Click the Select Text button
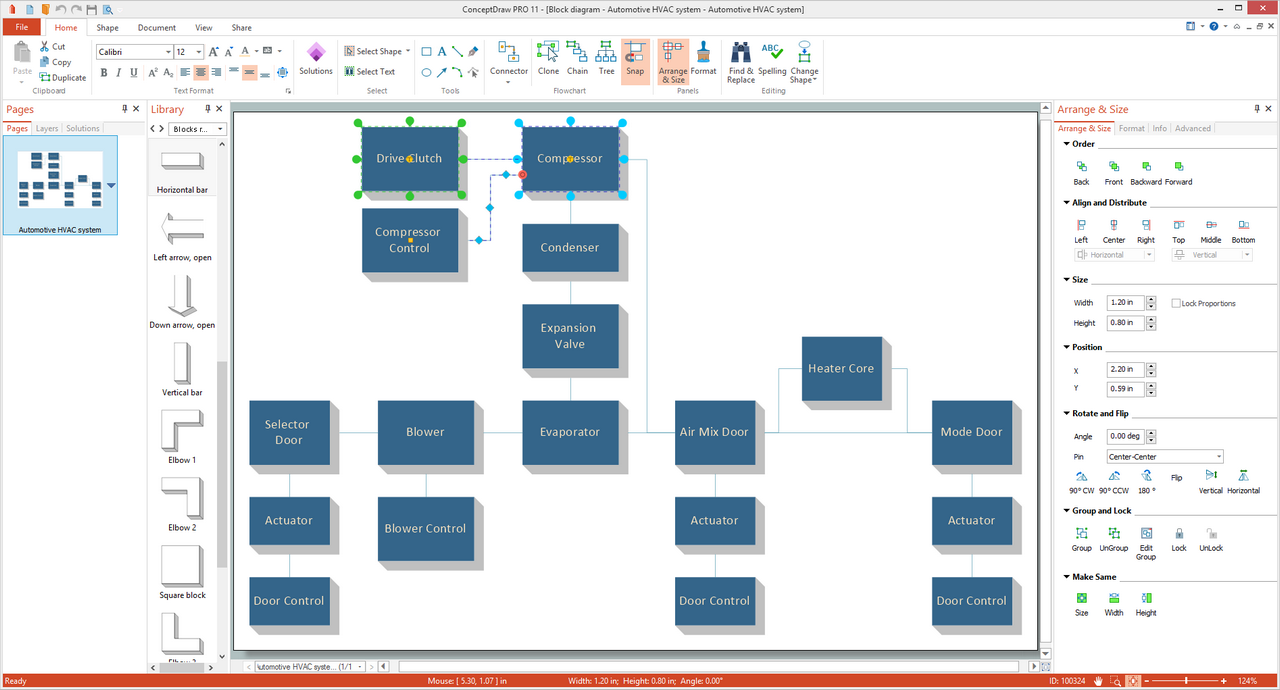The image size is (1280, 690). (370, 72)
